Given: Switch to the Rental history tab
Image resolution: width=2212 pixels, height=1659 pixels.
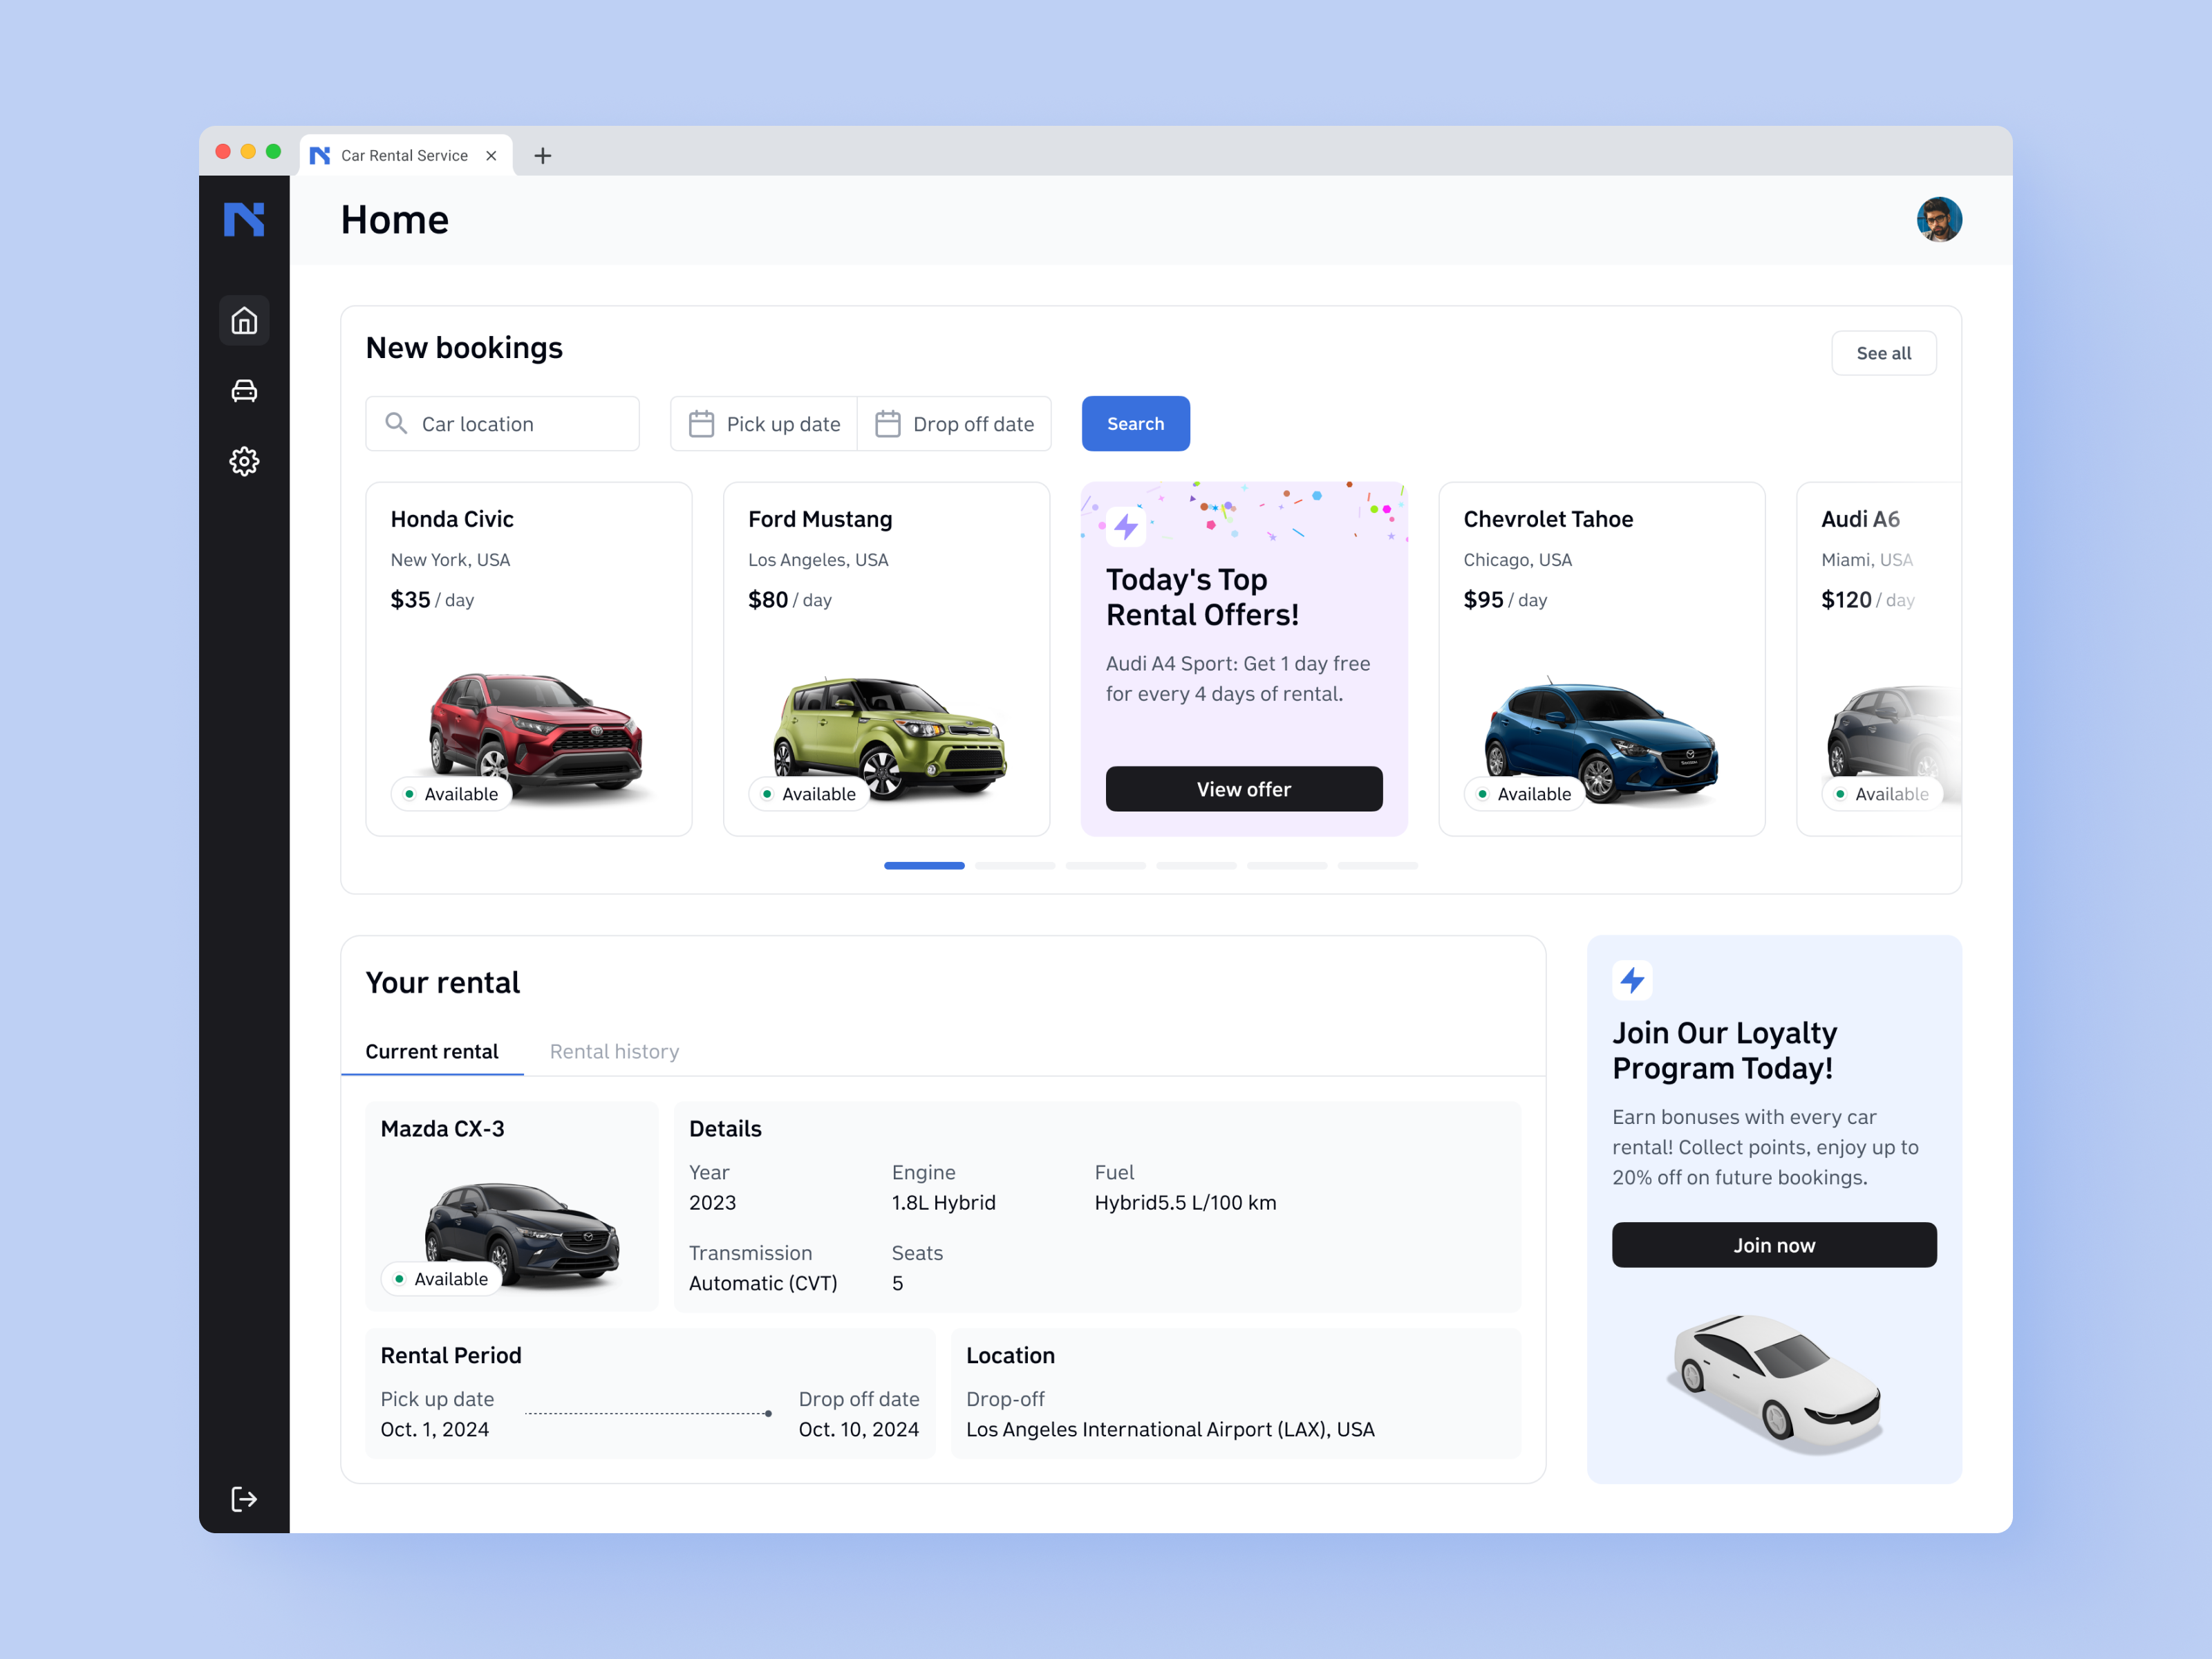Looking at the screenshot, I should point(613,1051).
